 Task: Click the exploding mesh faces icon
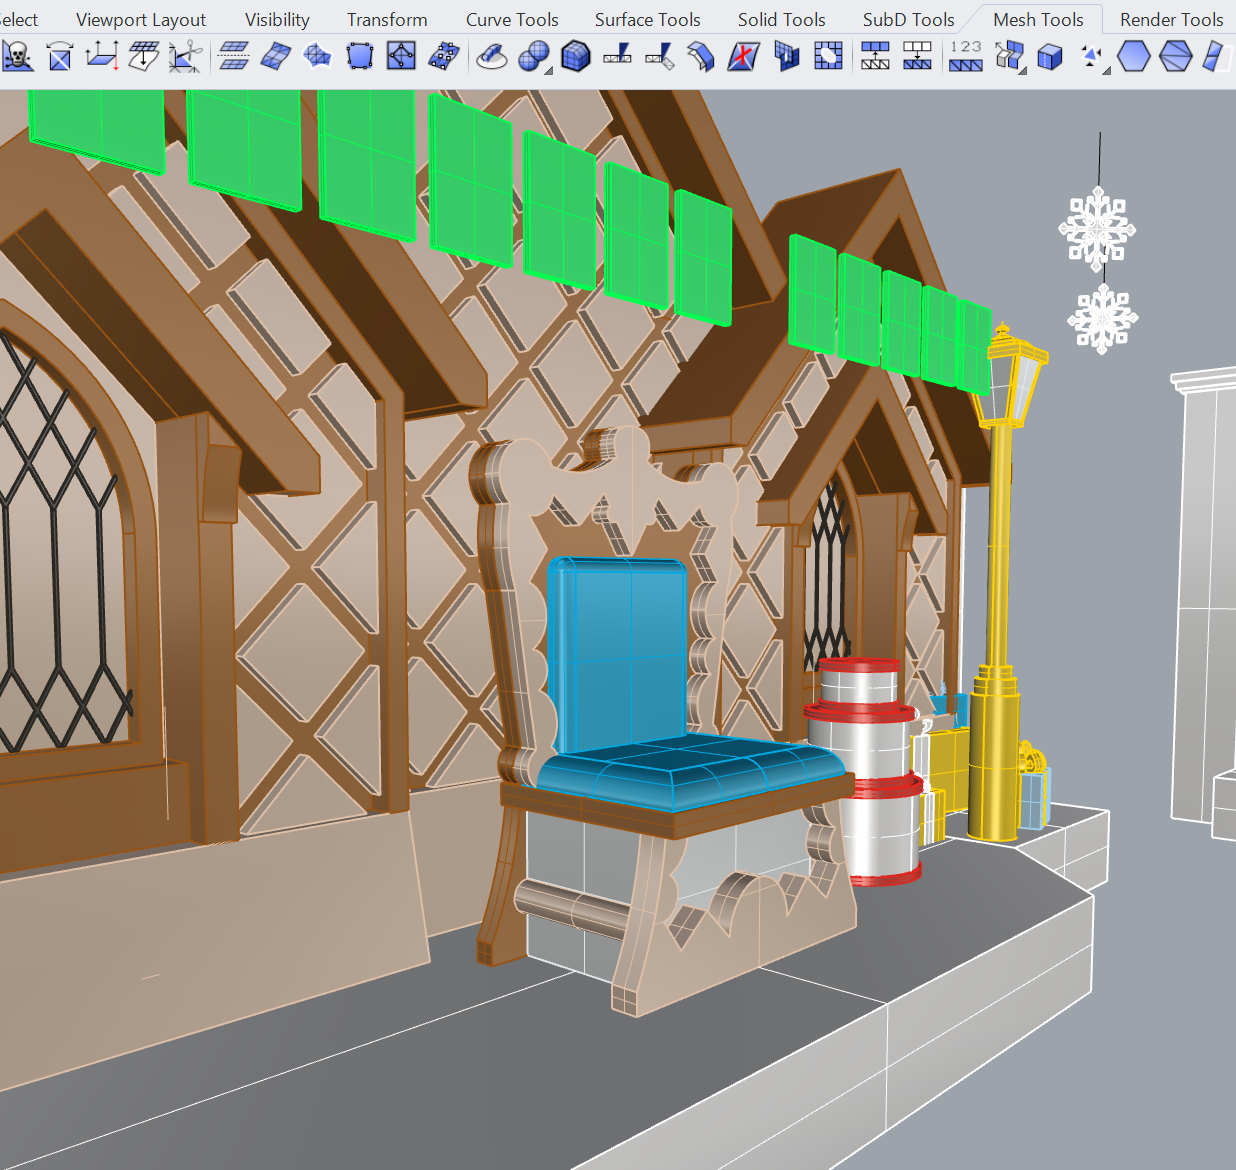click(1010, 56)
